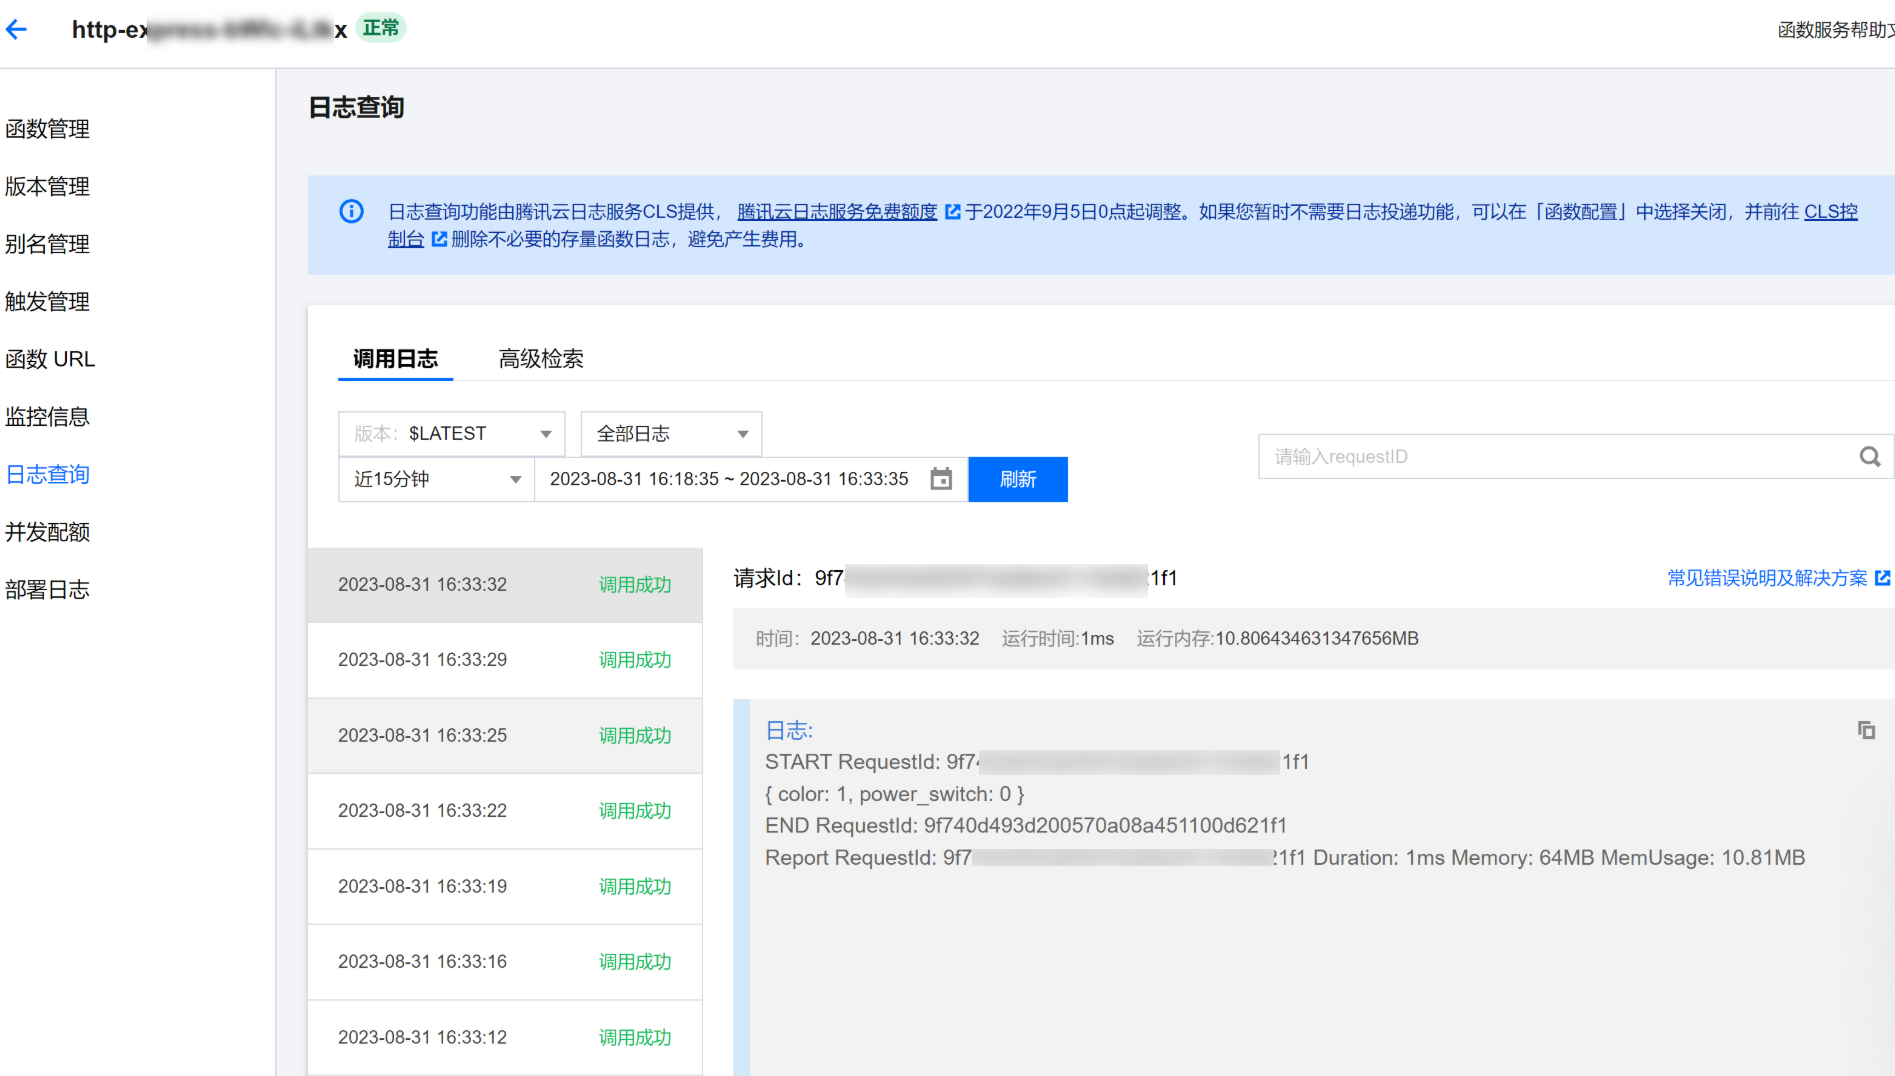Image resolution: width=1895 pixels, height=1076 pixels.
Task: Open 监控信息 in the sidebar
Action: coord(48,417)
